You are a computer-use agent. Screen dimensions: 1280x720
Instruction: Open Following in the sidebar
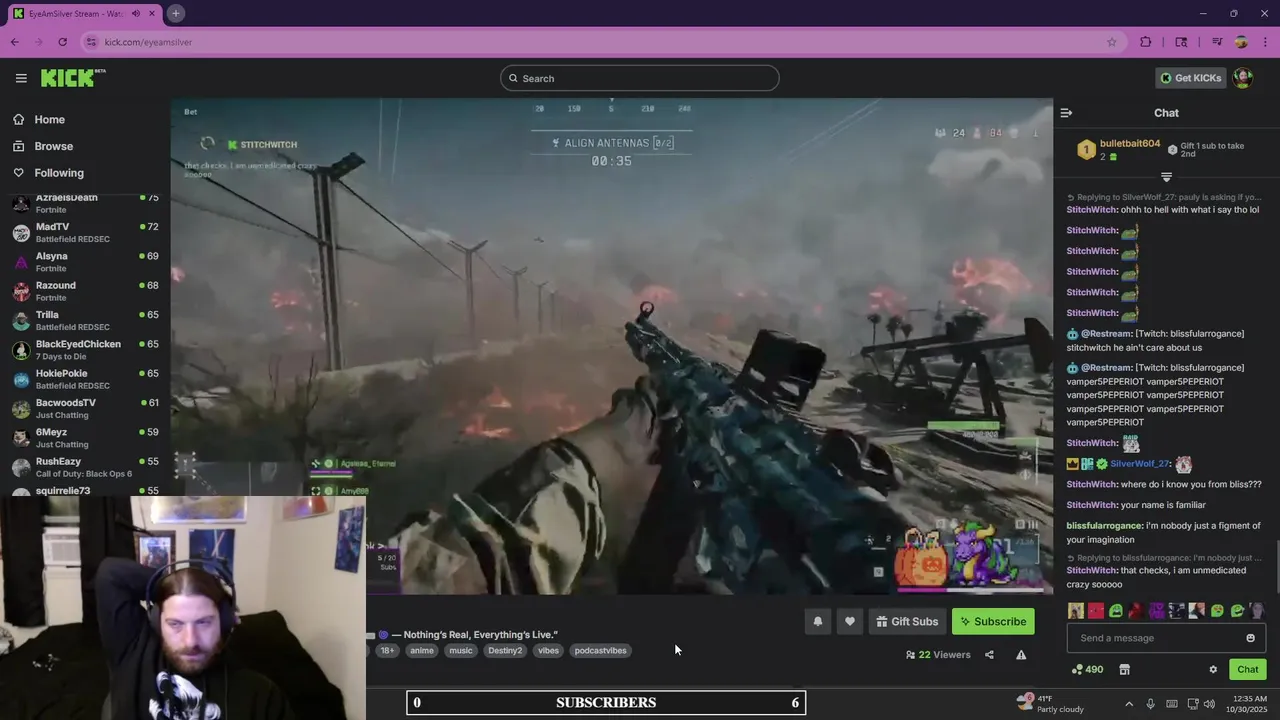tap(59, 173)
